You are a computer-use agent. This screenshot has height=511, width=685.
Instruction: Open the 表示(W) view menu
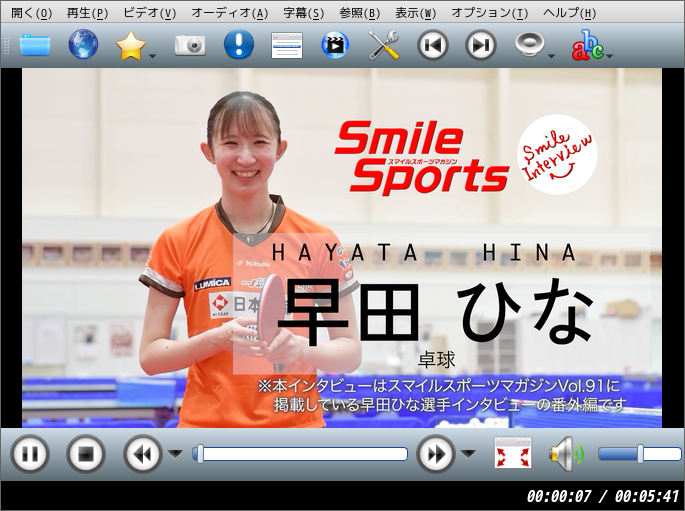coord(415,13)
